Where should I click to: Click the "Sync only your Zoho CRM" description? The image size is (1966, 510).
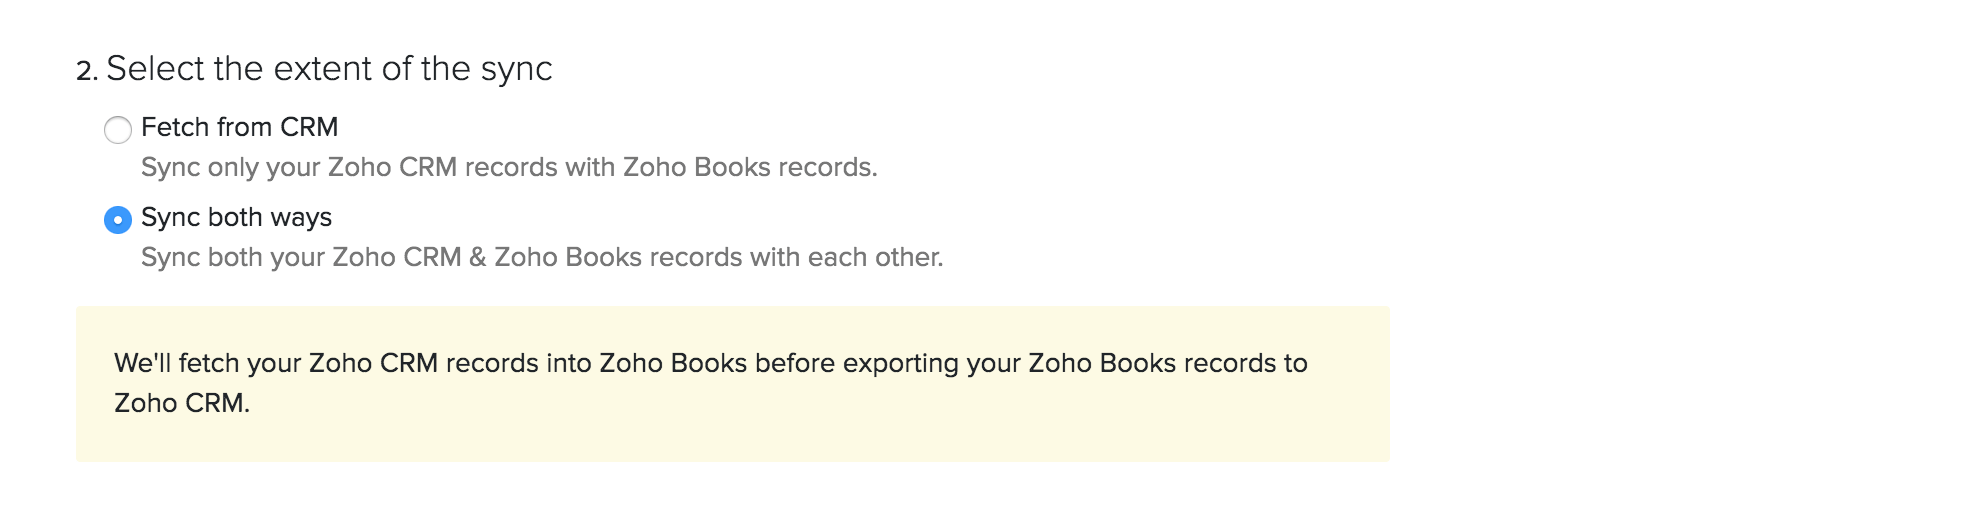[x=508, y=167]
